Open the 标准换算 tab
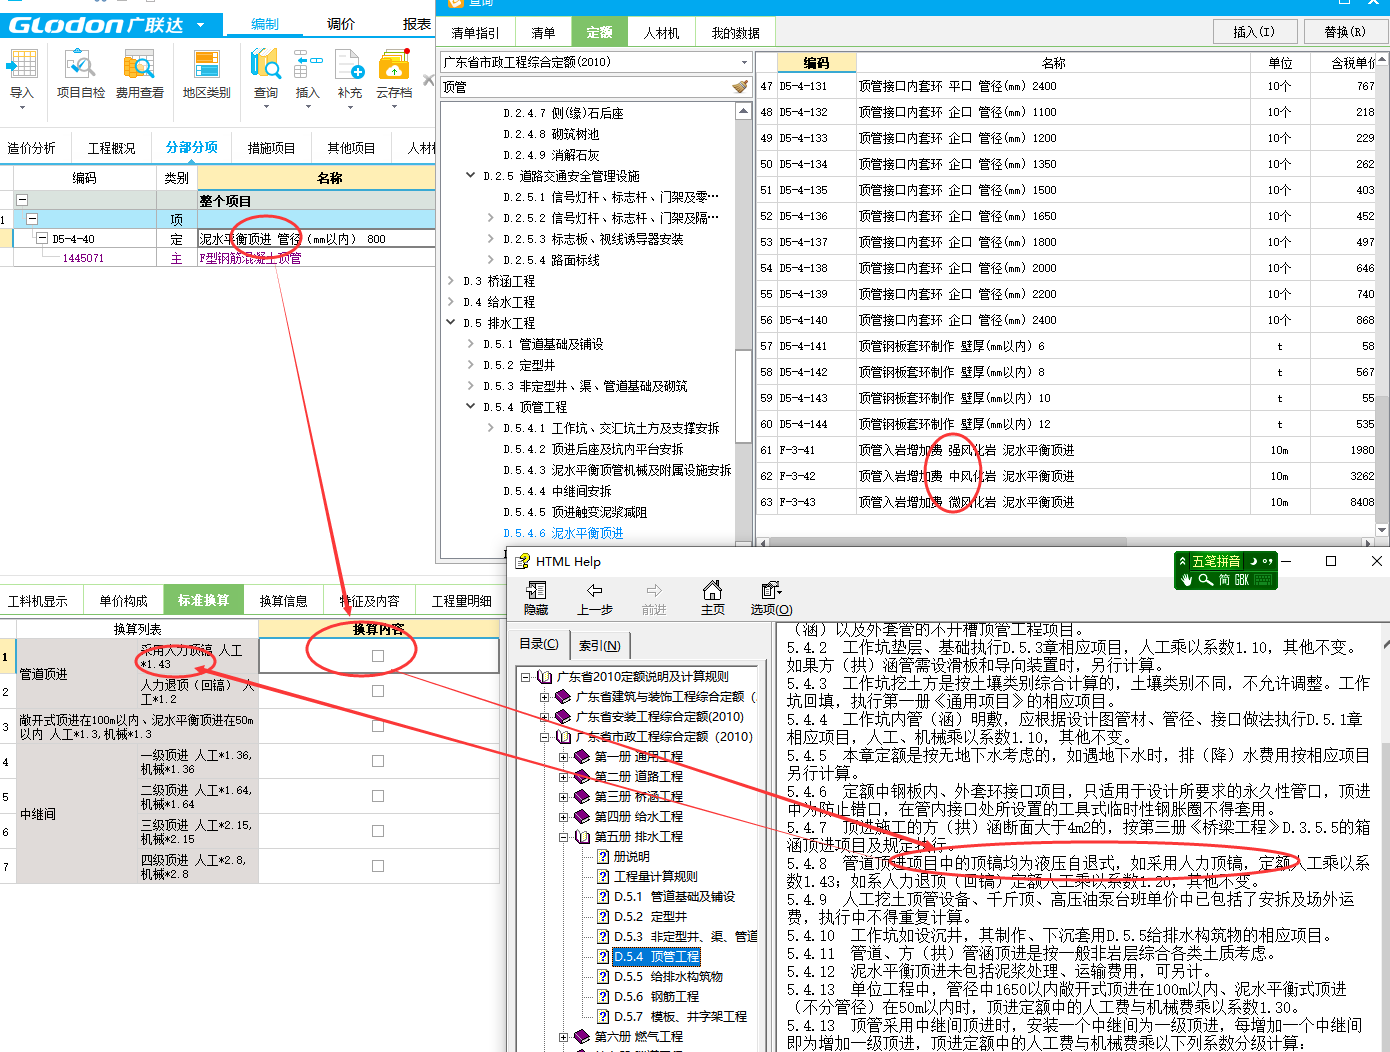Screen dimensions: 1390x1052 (204, 600)
